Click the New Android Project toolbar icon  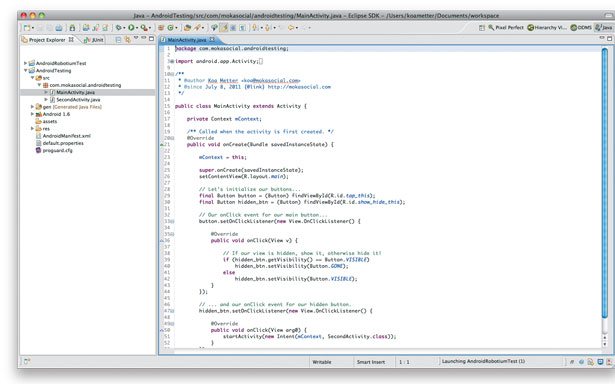pyautogui.click(x=86, y=28)
